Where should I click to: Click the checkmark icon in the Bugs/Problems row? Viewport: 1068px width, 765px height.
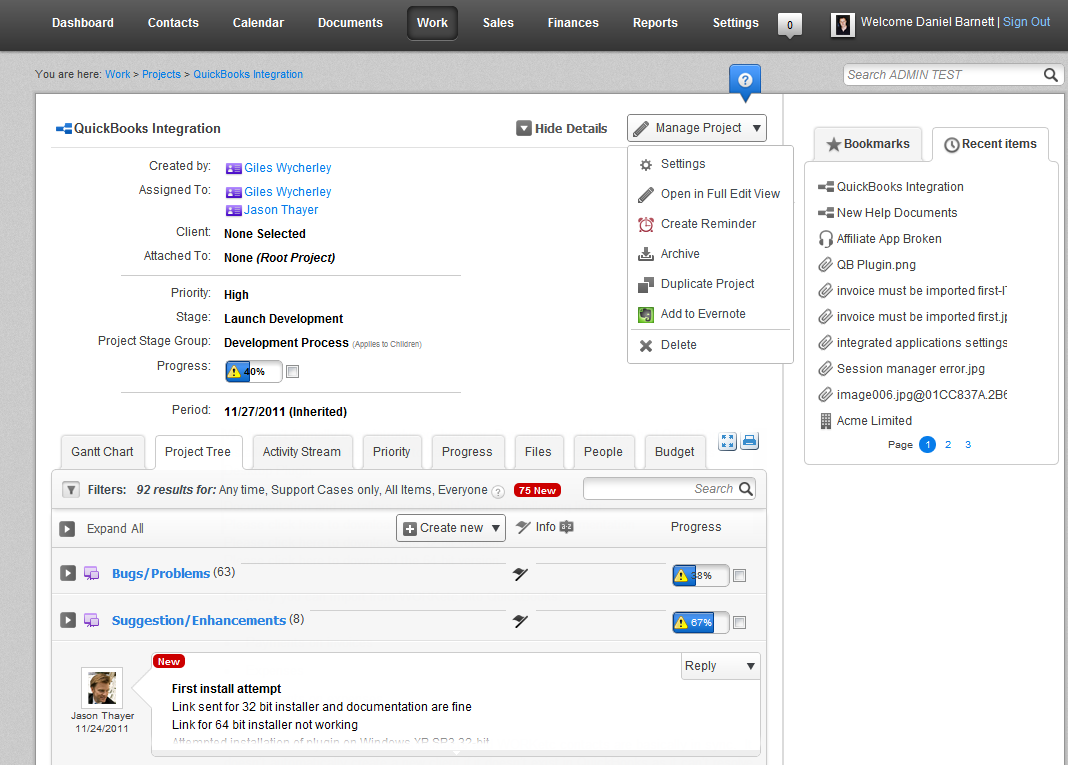(x=520, y=574)
